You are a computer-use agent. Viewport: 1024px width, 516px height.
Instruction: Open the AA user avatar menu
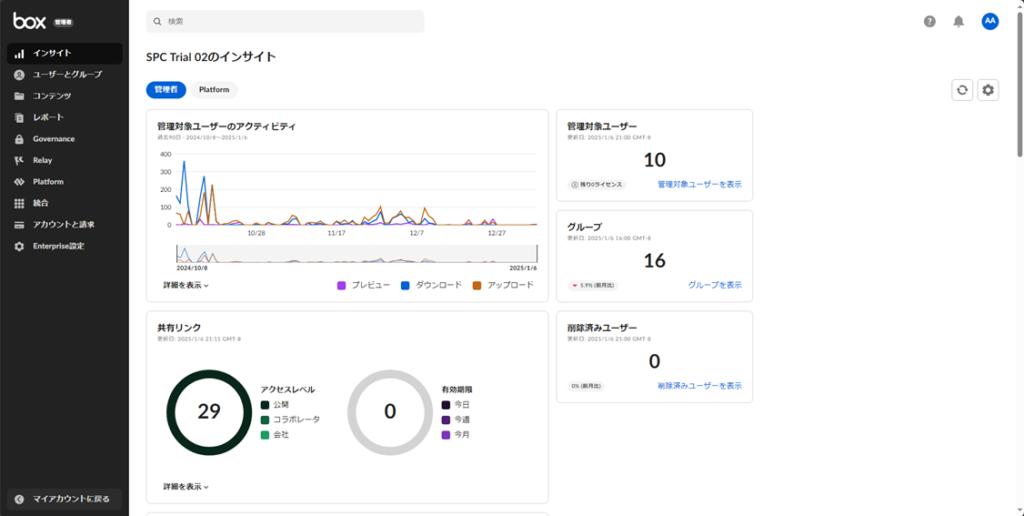coord(990,21)
